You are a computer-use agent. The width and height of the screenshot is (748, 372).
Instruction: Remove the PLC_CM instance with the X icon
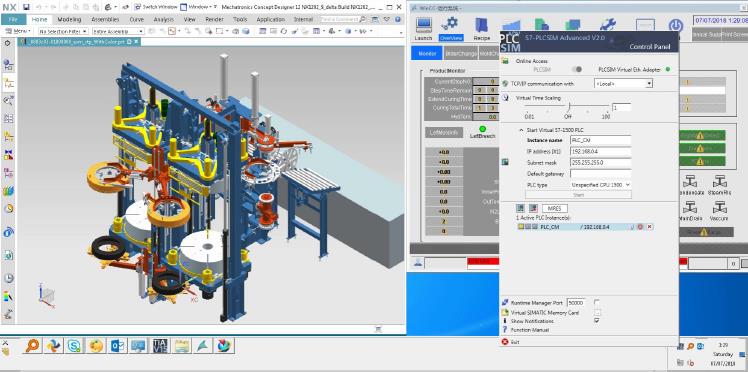[x=649, y=227]
